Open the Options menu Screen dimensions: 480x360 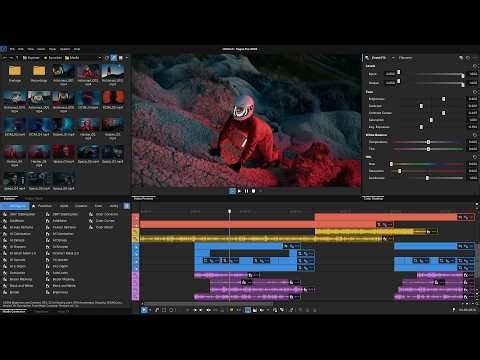point(65,49)
